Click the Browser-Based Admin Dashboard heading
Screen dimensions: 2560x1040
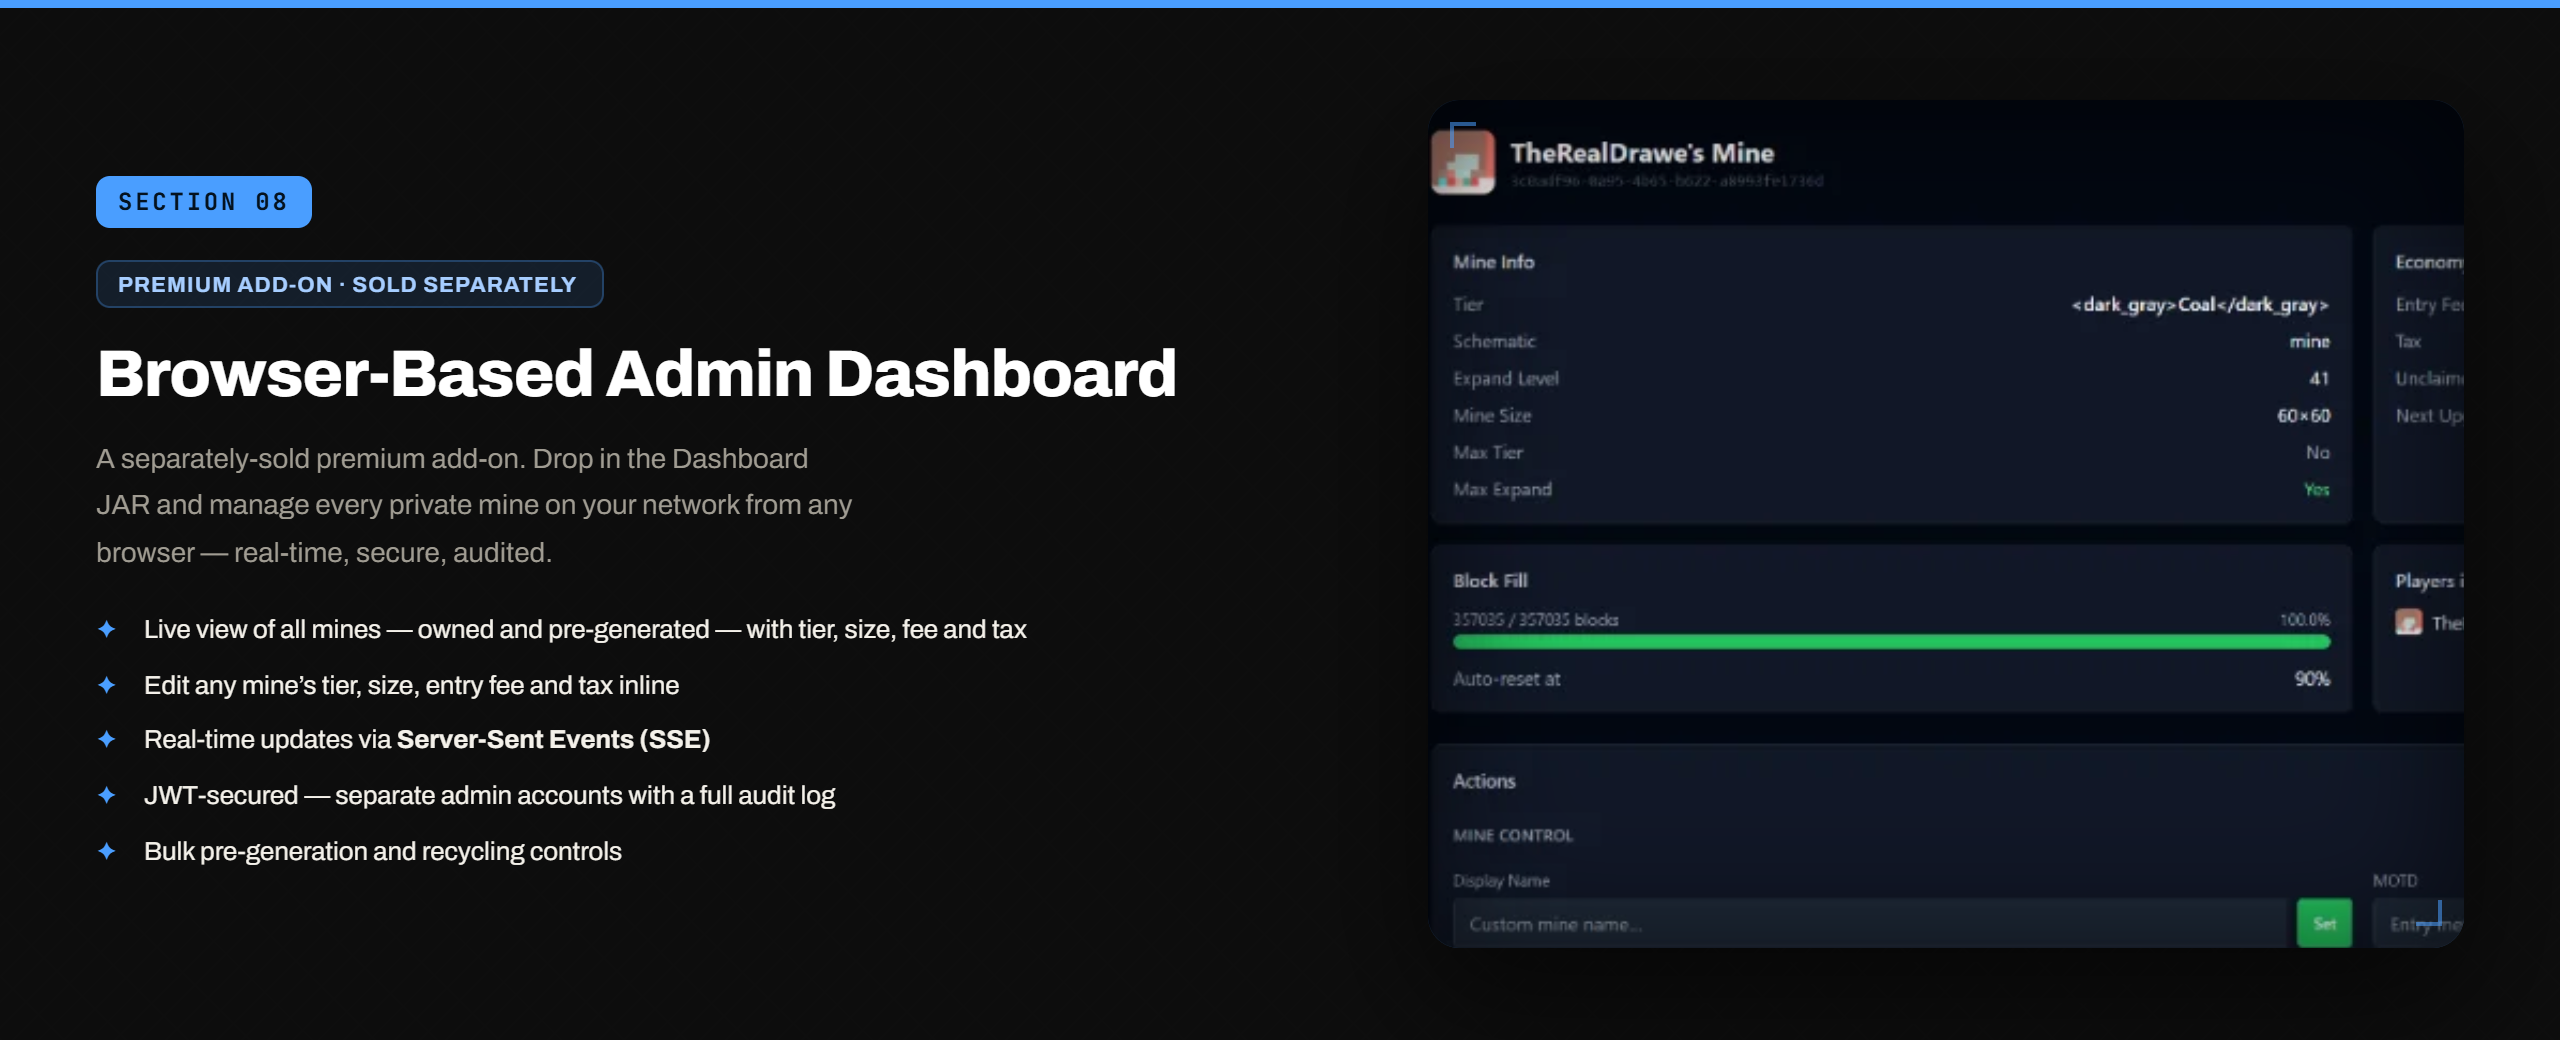coord(636,373)
